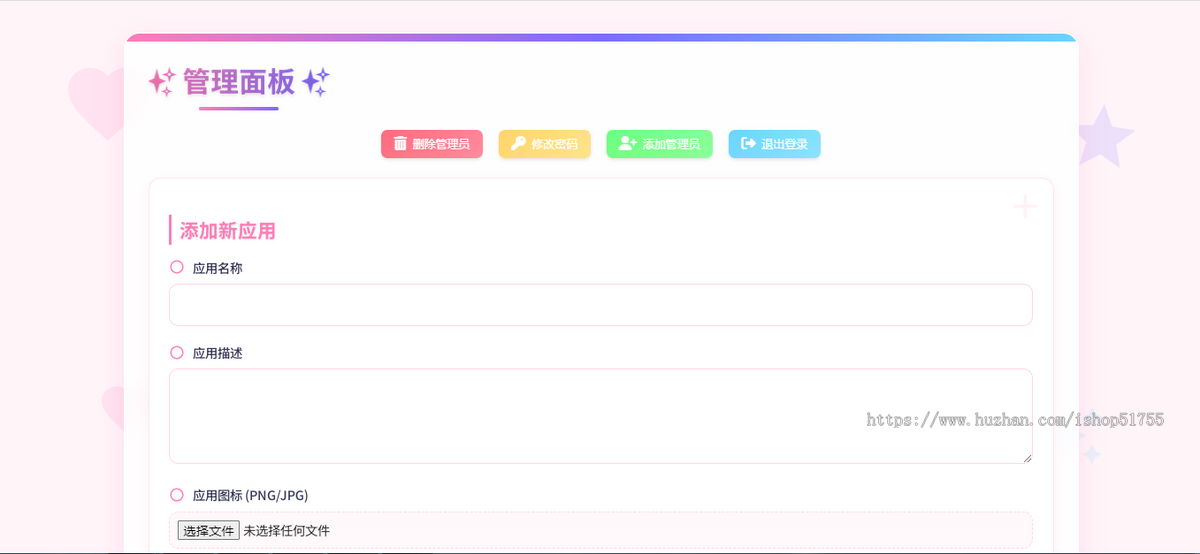Click the 删除管理员 button label

441,144
